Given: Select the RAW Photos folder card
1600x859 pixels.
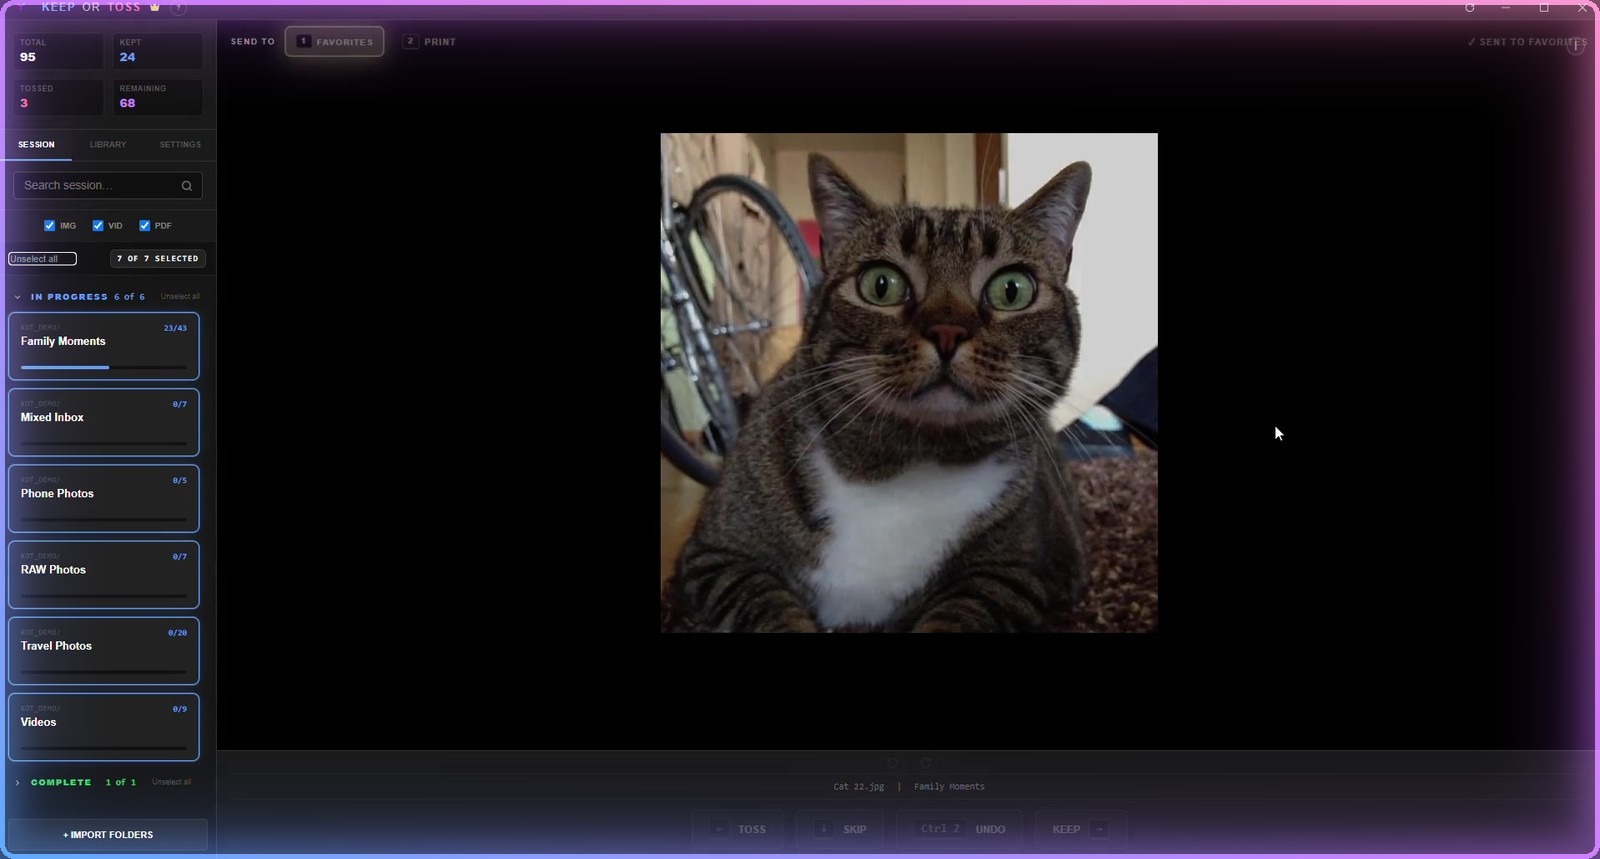Looking at the screenshot, I should pyautogui.click(x=104, y=574).
